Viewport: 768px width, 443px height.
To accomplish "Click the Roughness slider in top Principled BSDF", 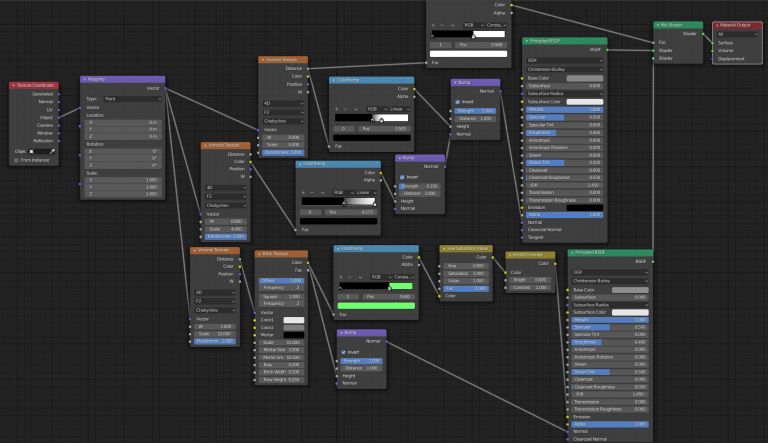I will pyautogui.click(x=564, y=131).
